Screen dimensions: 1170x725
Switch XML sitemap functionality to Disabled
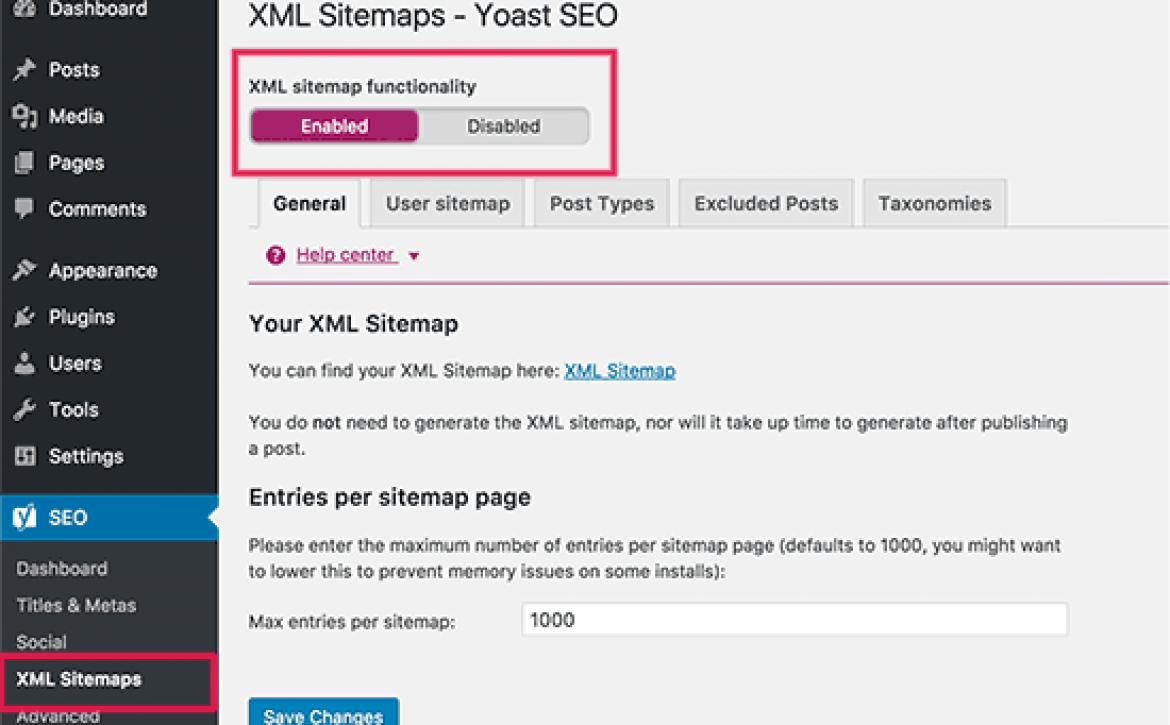click(x=504, y=126)
